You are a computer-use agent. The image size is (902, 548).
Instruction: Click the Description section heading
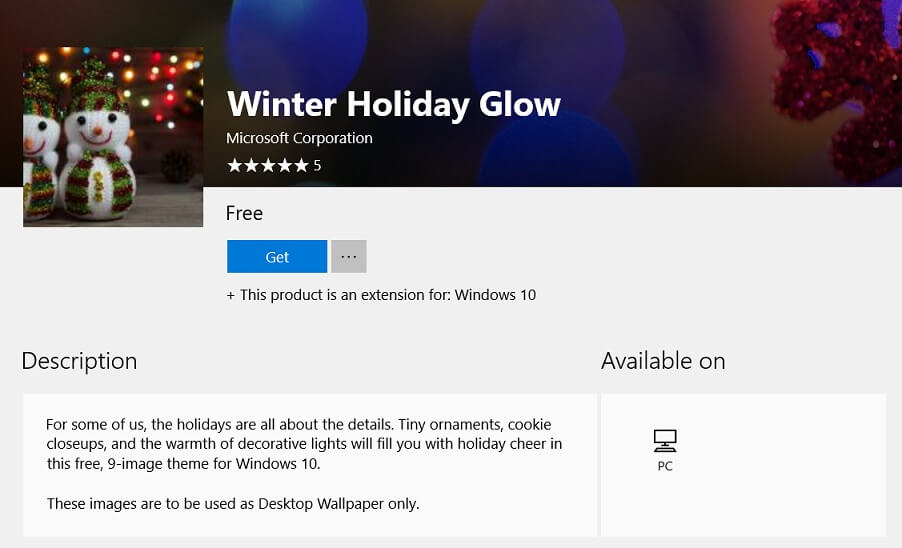(79, 361)
